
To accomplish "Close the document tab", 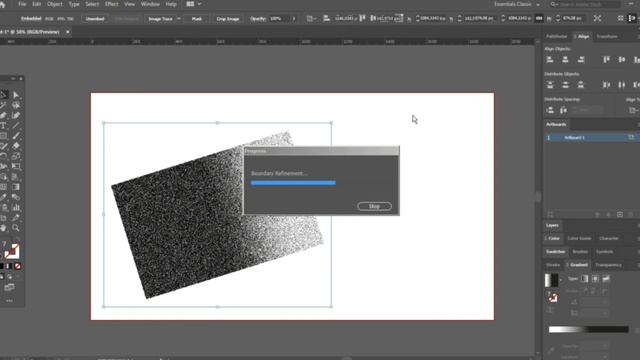I will coord(68,32).
